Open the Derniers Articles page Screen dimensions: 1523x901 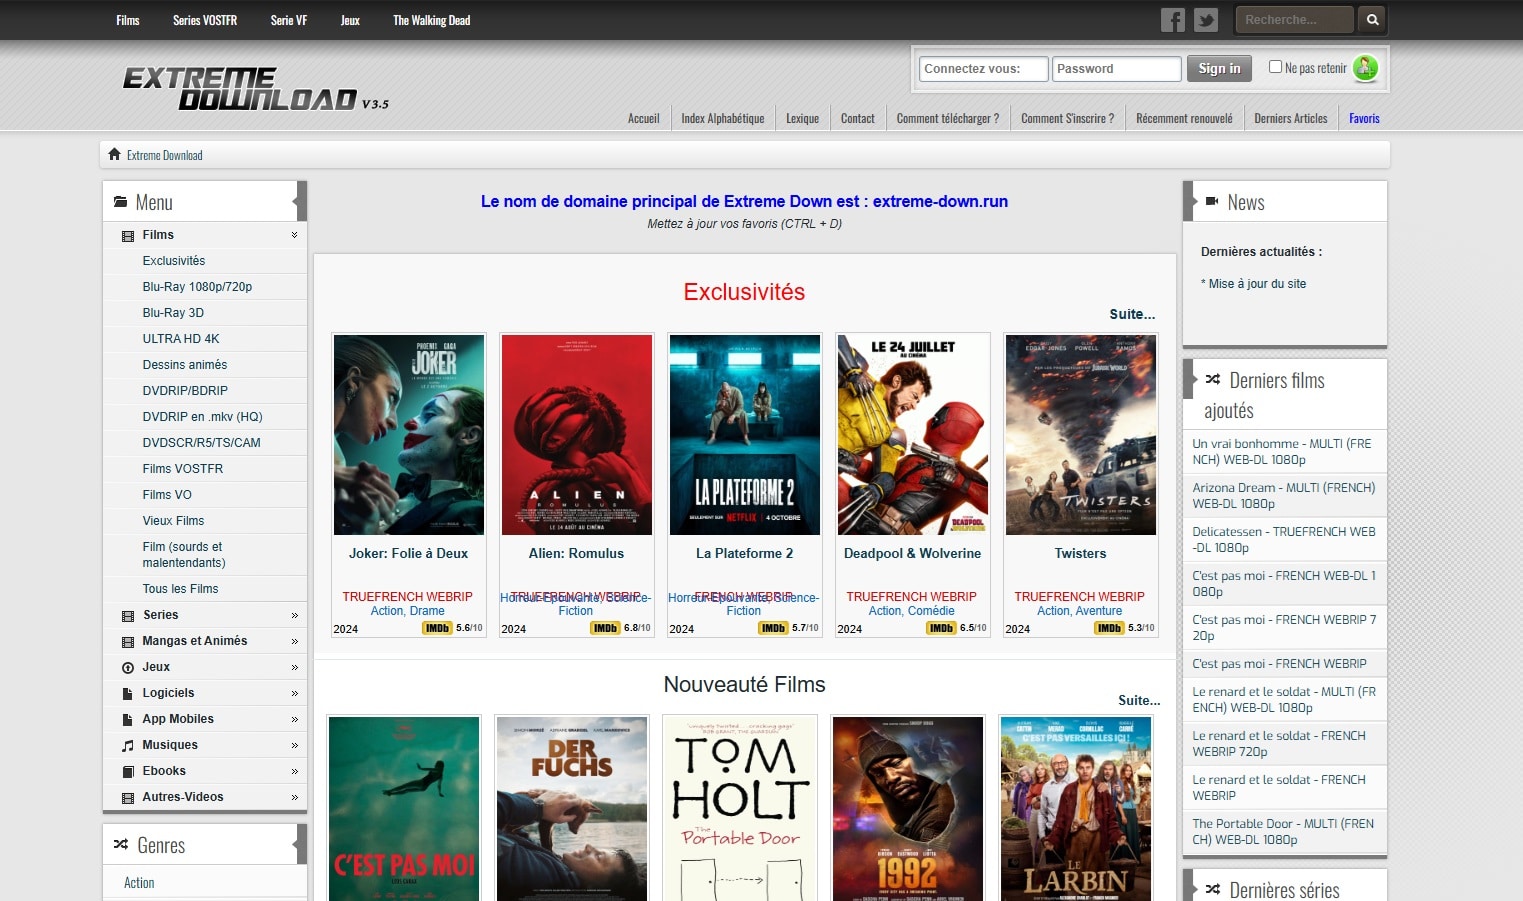click(1291, 118)
